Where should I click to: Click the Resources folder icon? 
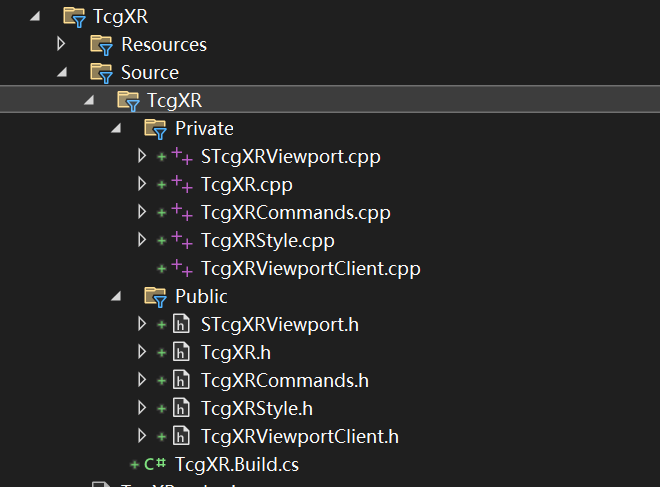click(x=101, y=44)
